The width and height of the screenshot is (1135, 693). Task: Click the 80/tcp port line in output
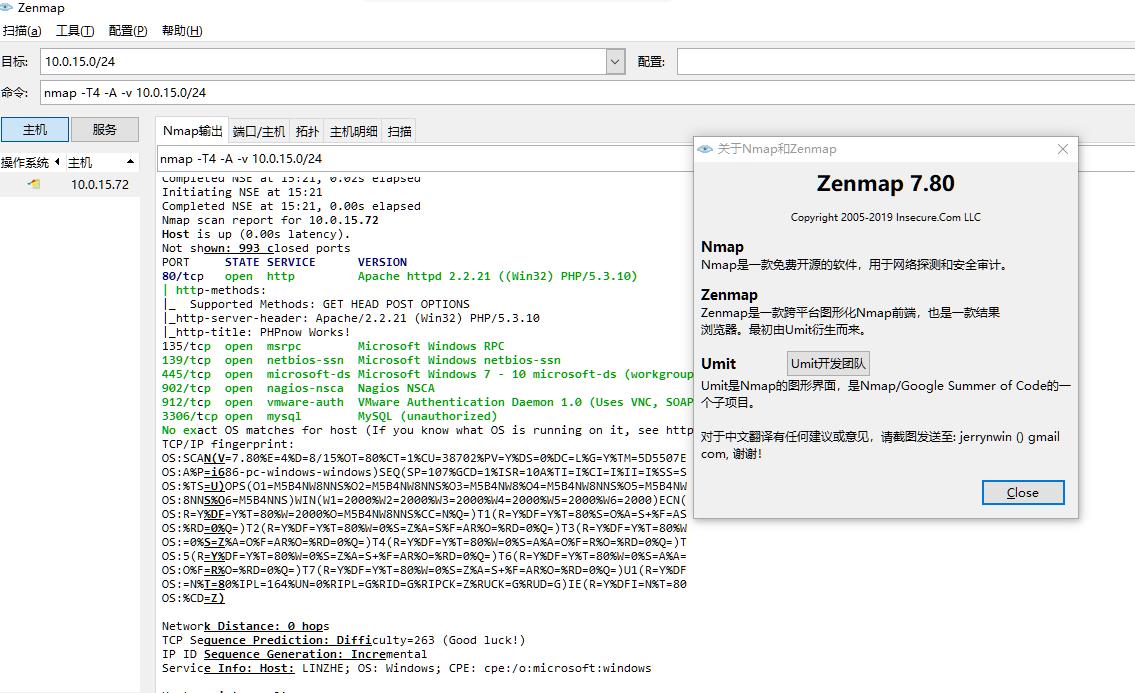click(400, 277)
